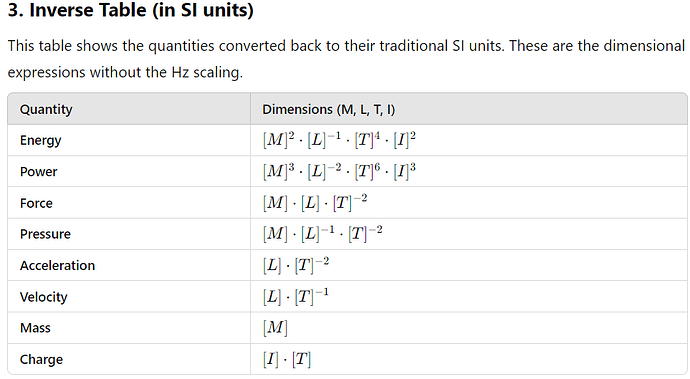The image size is (690, 379).
Task: Click the Charge quantity cell
Action: point(41,360)
